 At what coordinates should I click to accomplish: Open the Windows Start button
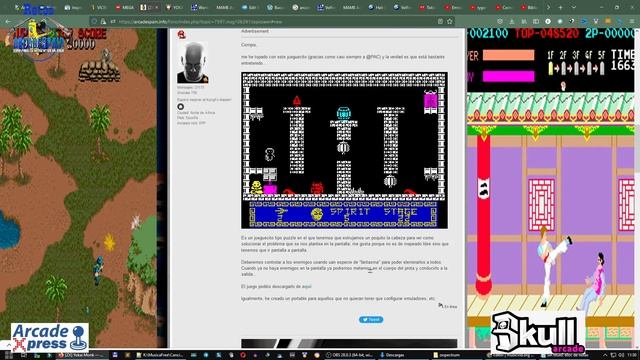(x=9, y=355)
